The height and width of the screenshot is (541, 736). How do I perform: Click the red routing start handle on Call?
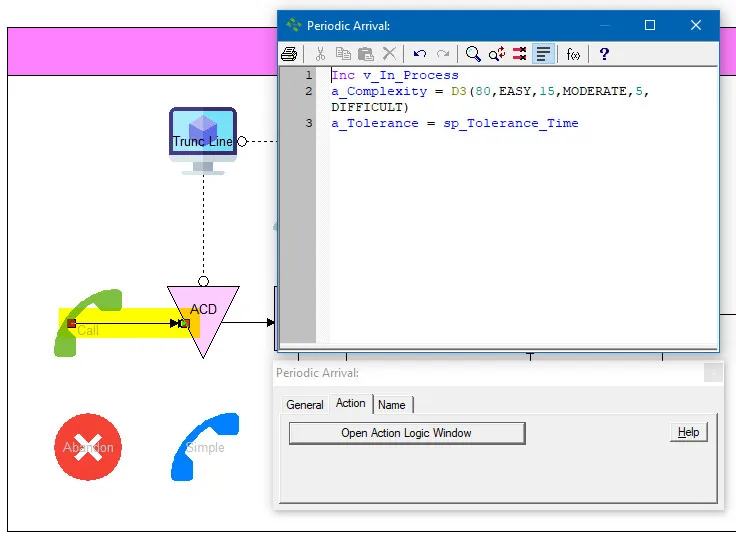click(x=71, y=323)
